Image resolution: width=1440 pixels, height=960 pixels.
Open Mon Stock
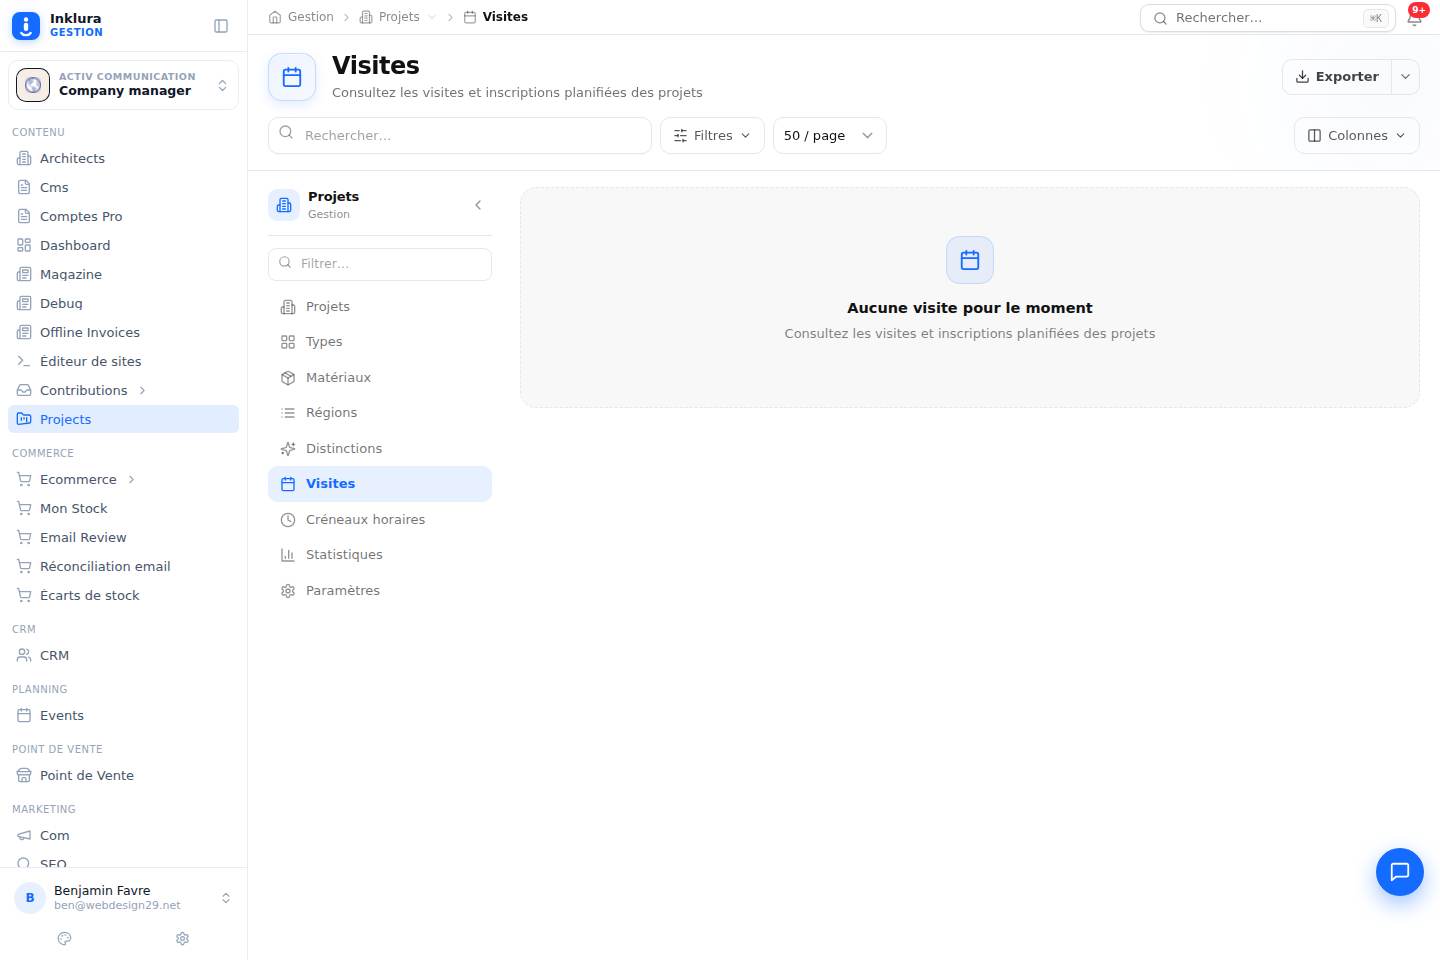coord(123,508)
